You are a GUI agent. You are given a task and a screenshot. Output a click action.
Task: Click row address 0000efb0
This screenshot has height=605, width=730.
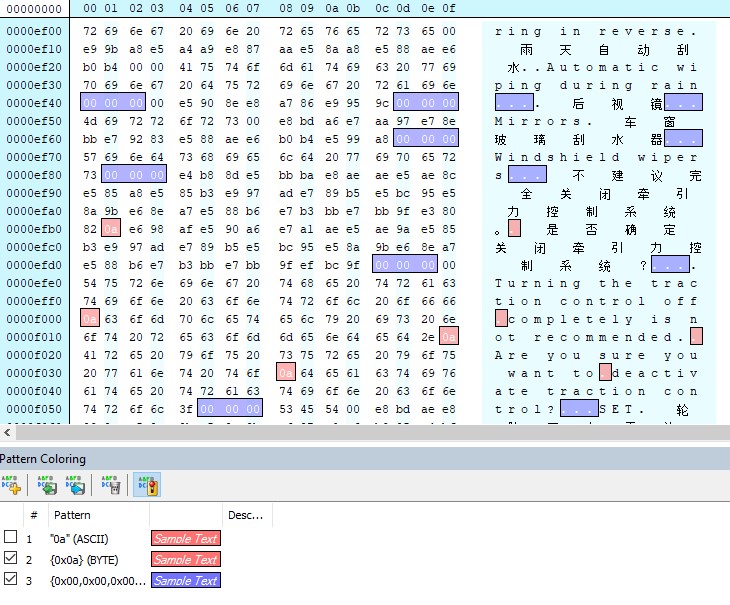tap(34, 229)
